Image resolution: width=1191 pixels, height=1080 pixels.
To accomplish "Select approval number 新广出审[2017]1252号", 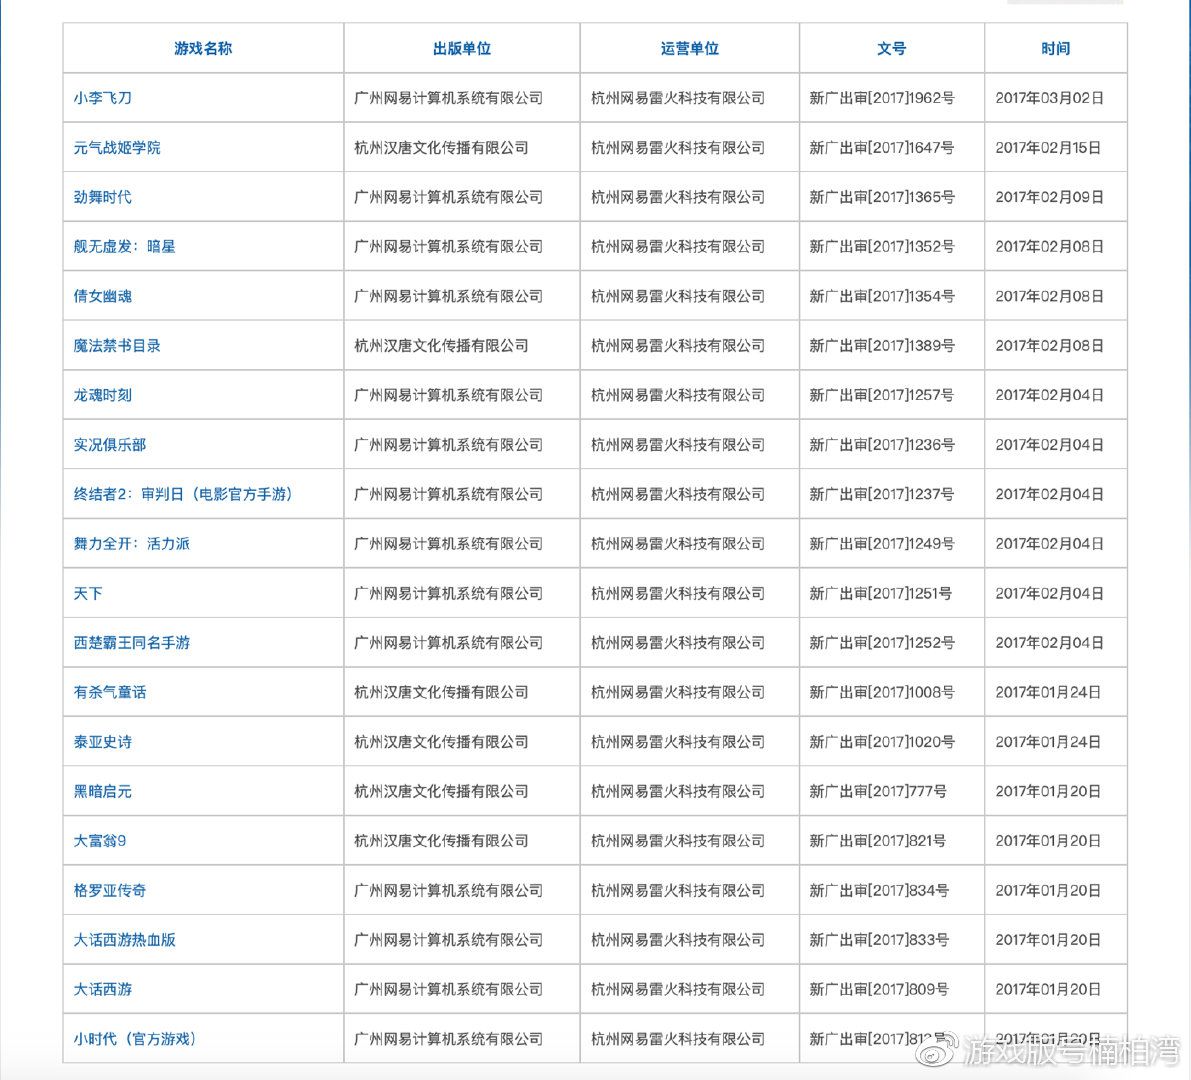I will click(882, 643).
